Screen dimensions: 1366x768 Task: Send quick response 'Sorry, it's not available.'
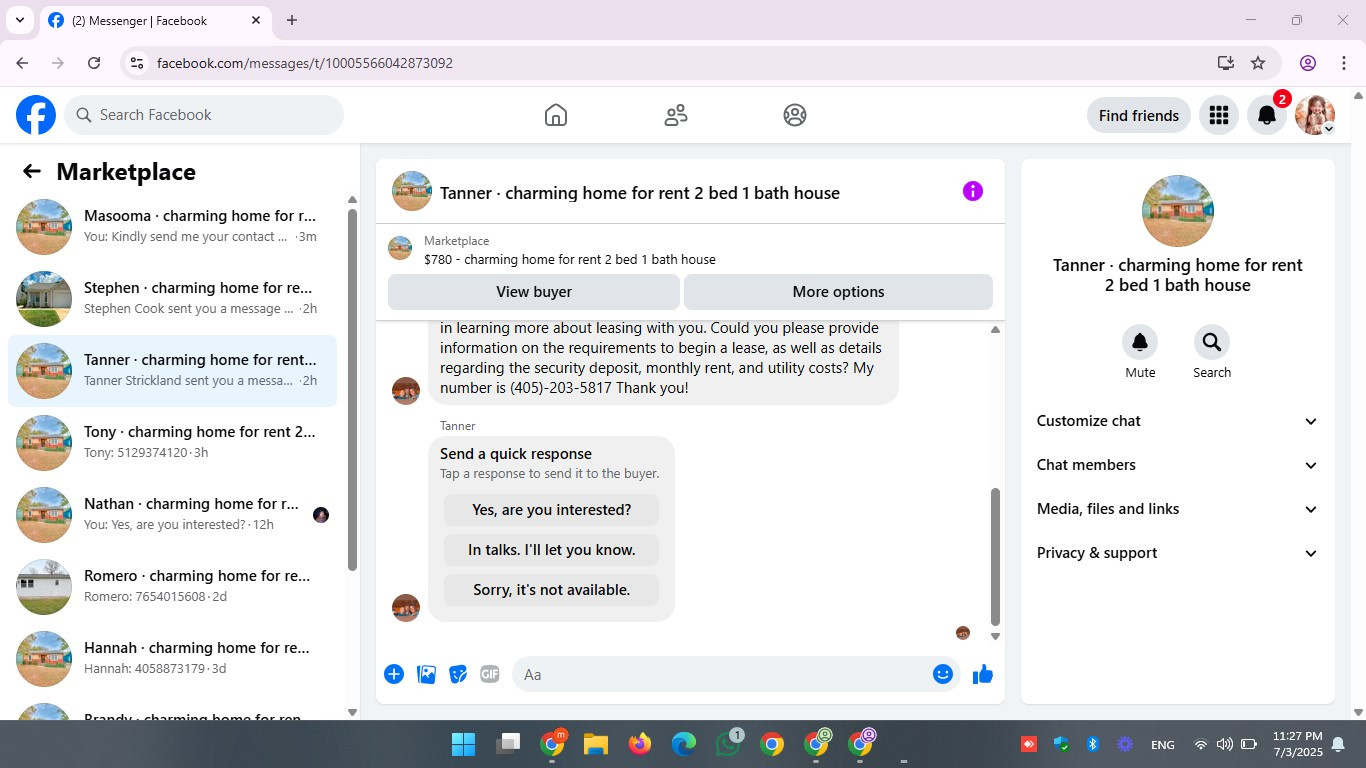point(551,590)
